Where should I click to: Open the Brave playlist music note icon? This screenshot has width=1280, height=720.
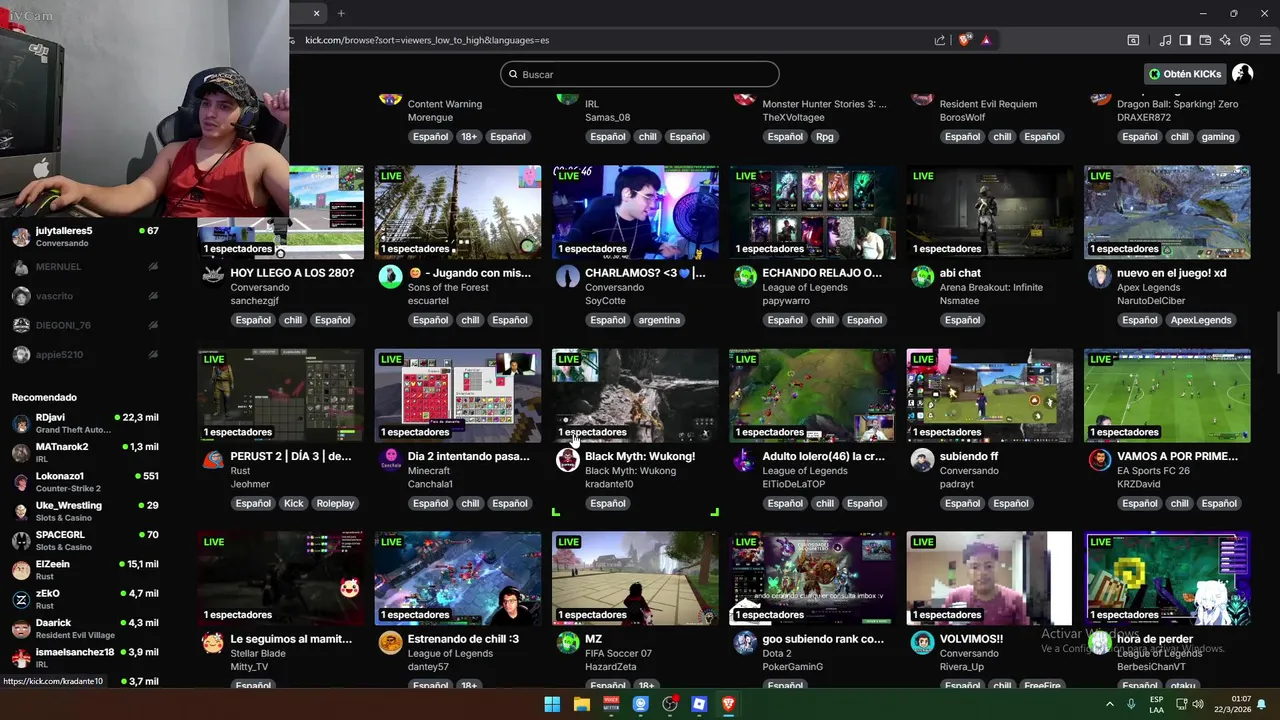pyautogui.click(x=1165, y=40)
